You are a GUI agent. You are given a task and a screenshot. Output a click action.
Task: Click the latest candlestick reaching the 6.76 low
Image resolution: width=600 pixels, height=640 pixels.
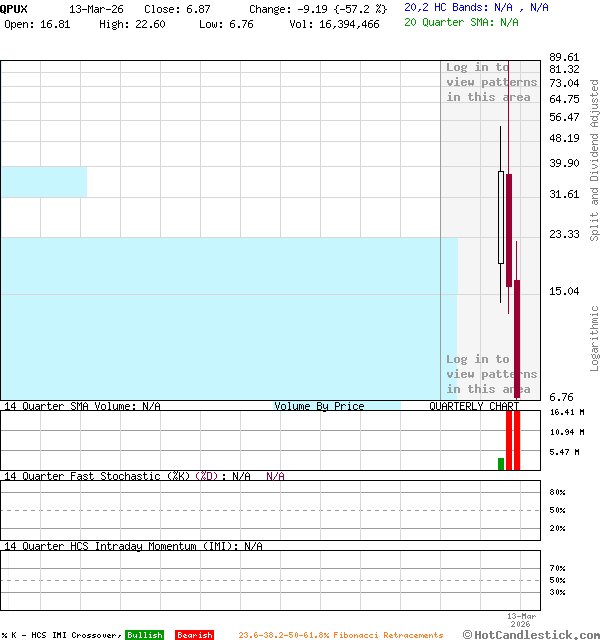pyautogui.click(x=517, y=340)
